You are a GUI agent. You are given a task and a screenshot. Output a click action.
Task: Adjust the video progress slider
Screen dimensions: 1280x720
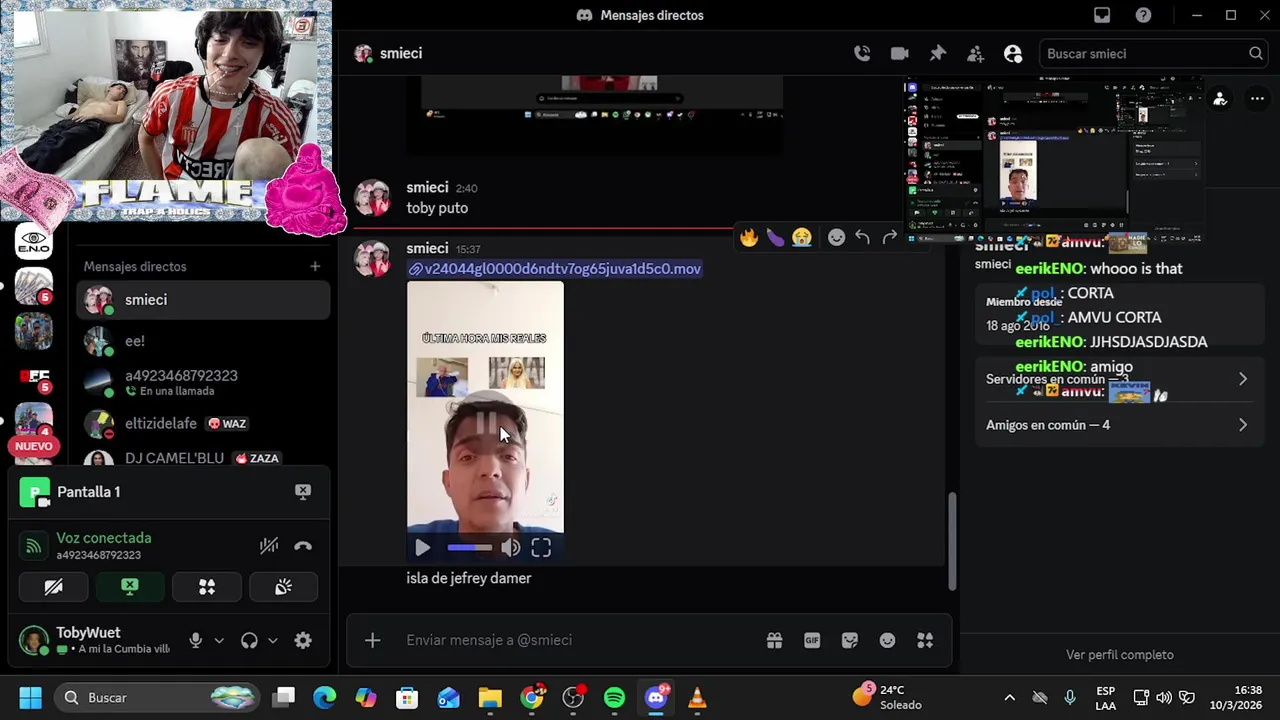[x=469, y=547]
